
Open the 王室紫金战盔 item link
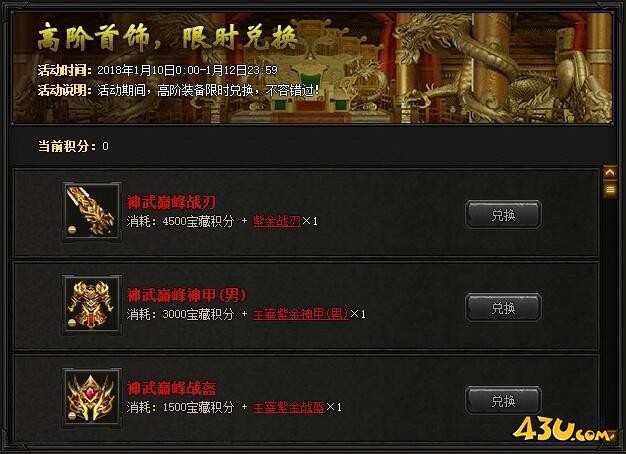pyautogui.click(x=288, y=407)
